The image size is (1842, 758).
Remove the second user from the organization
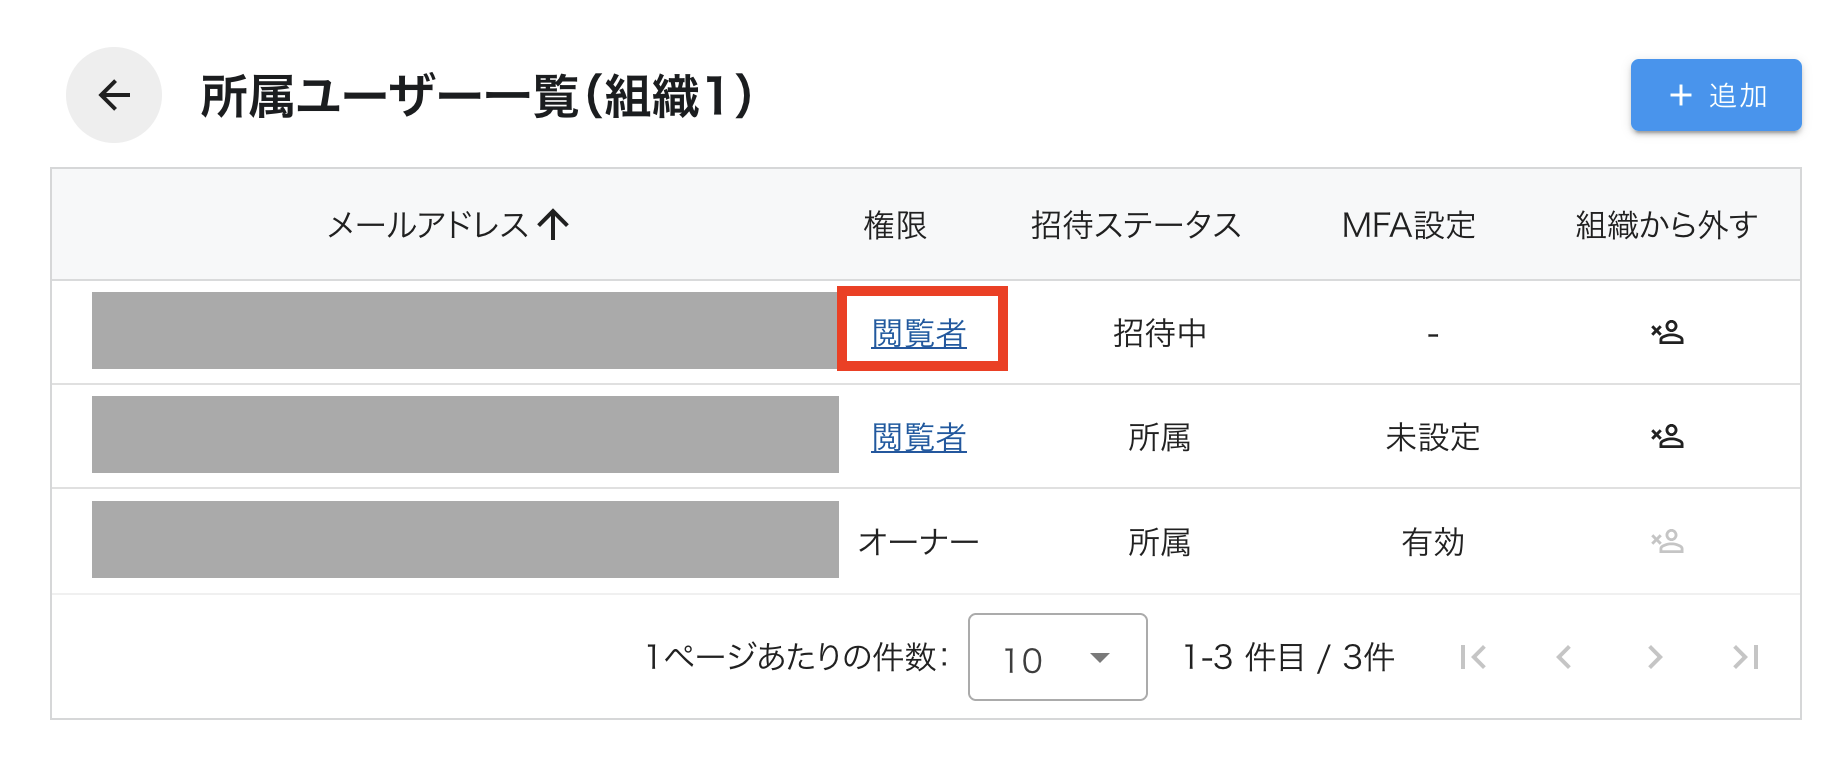[1668, 436]
